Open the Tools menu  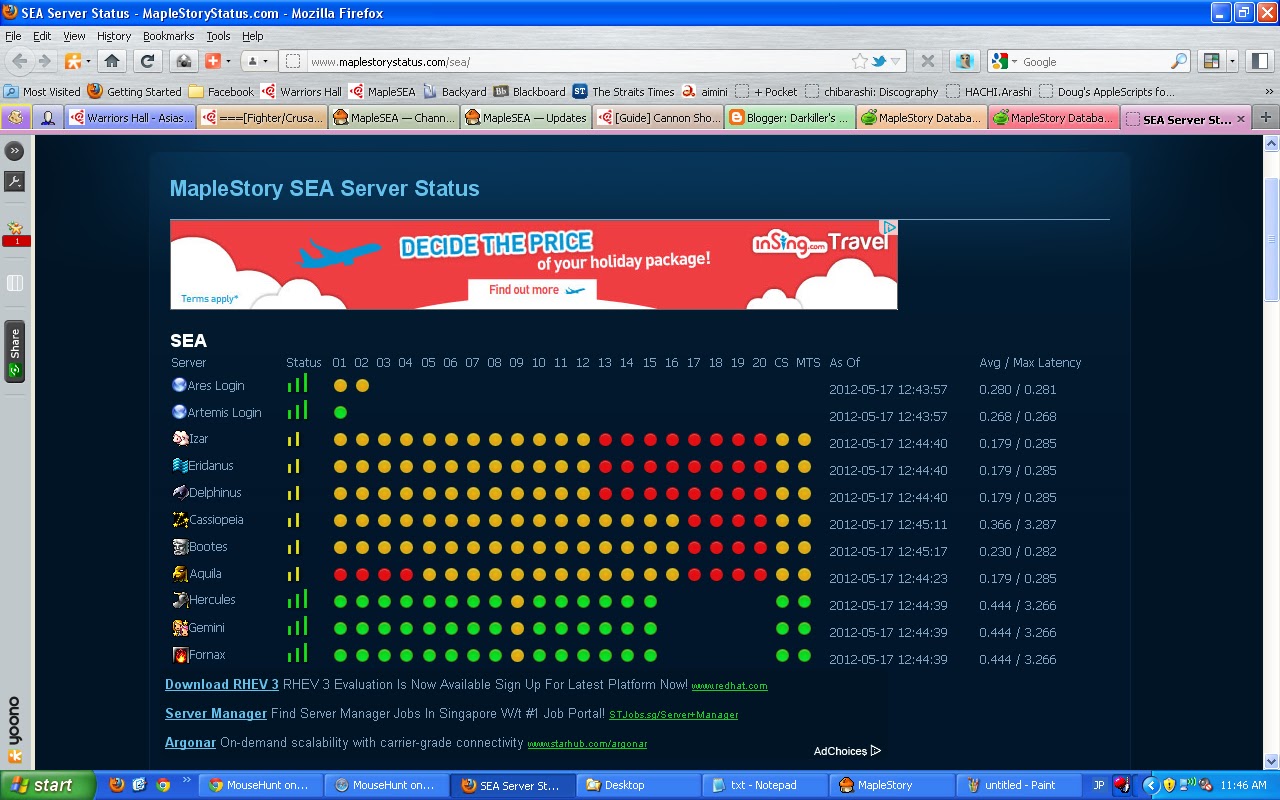tap(218, 36)
